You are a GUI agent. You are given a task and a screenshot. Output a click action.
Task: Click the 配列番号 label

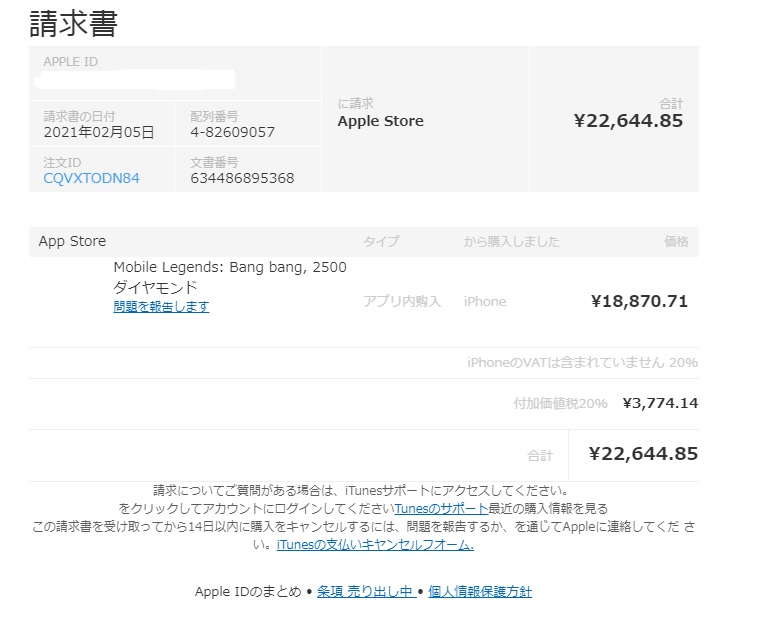tap(214, 116)
